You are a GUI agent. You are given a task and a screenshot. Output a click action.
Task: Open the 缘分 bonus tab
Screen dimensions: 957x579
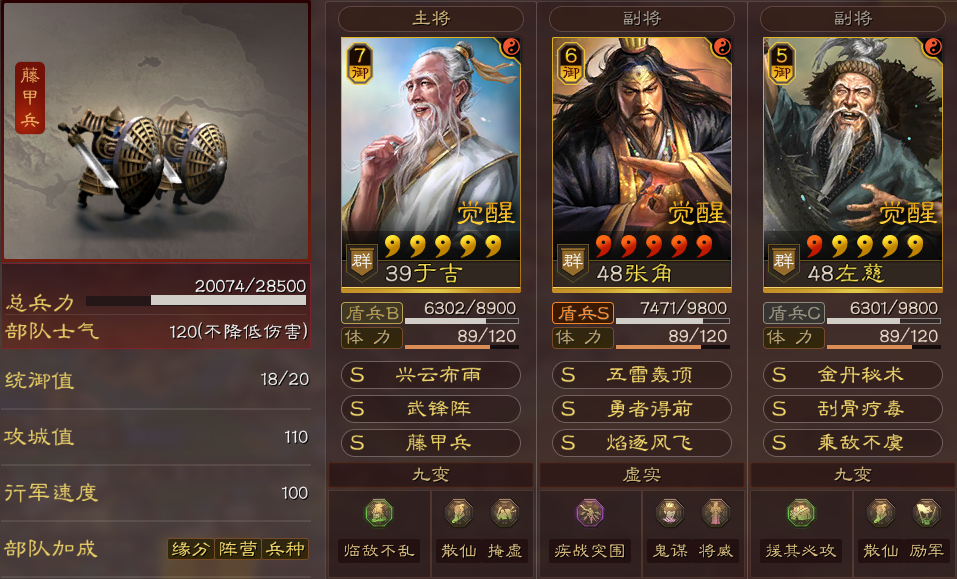[x=190, y=549]
